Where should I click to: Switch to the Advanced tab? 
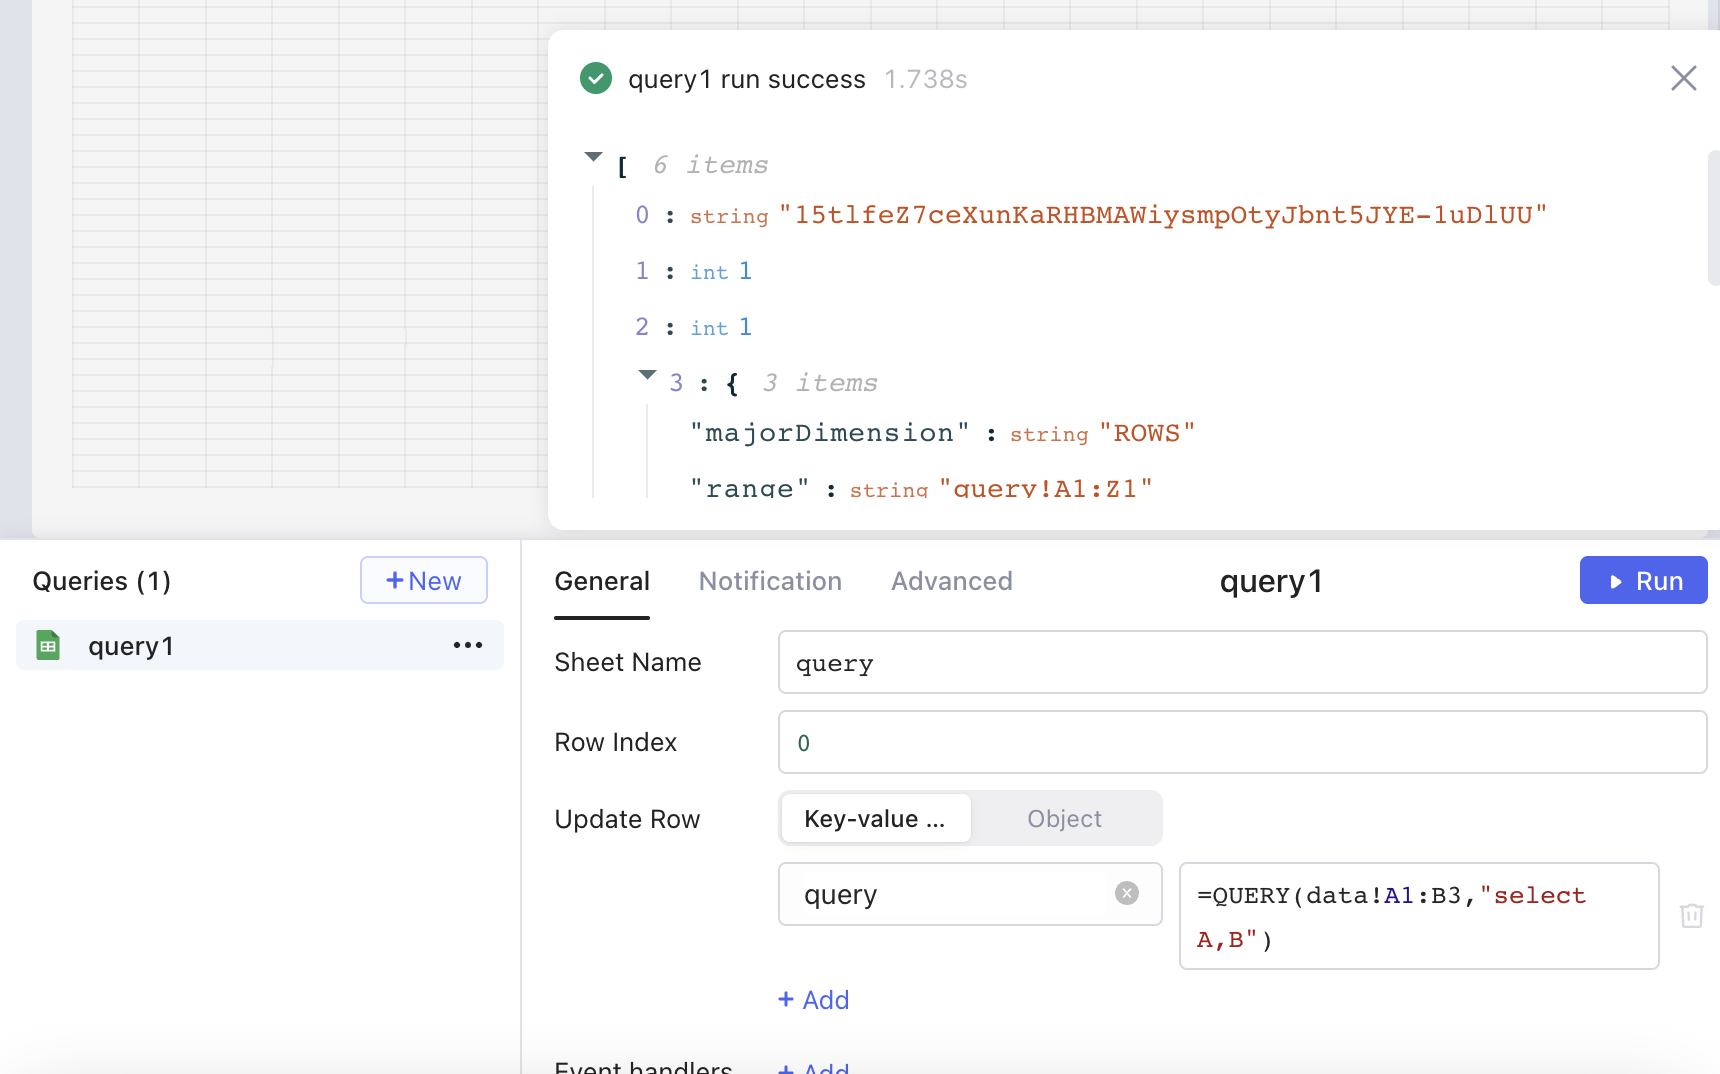pyautogui.click(x=952, y=581)
